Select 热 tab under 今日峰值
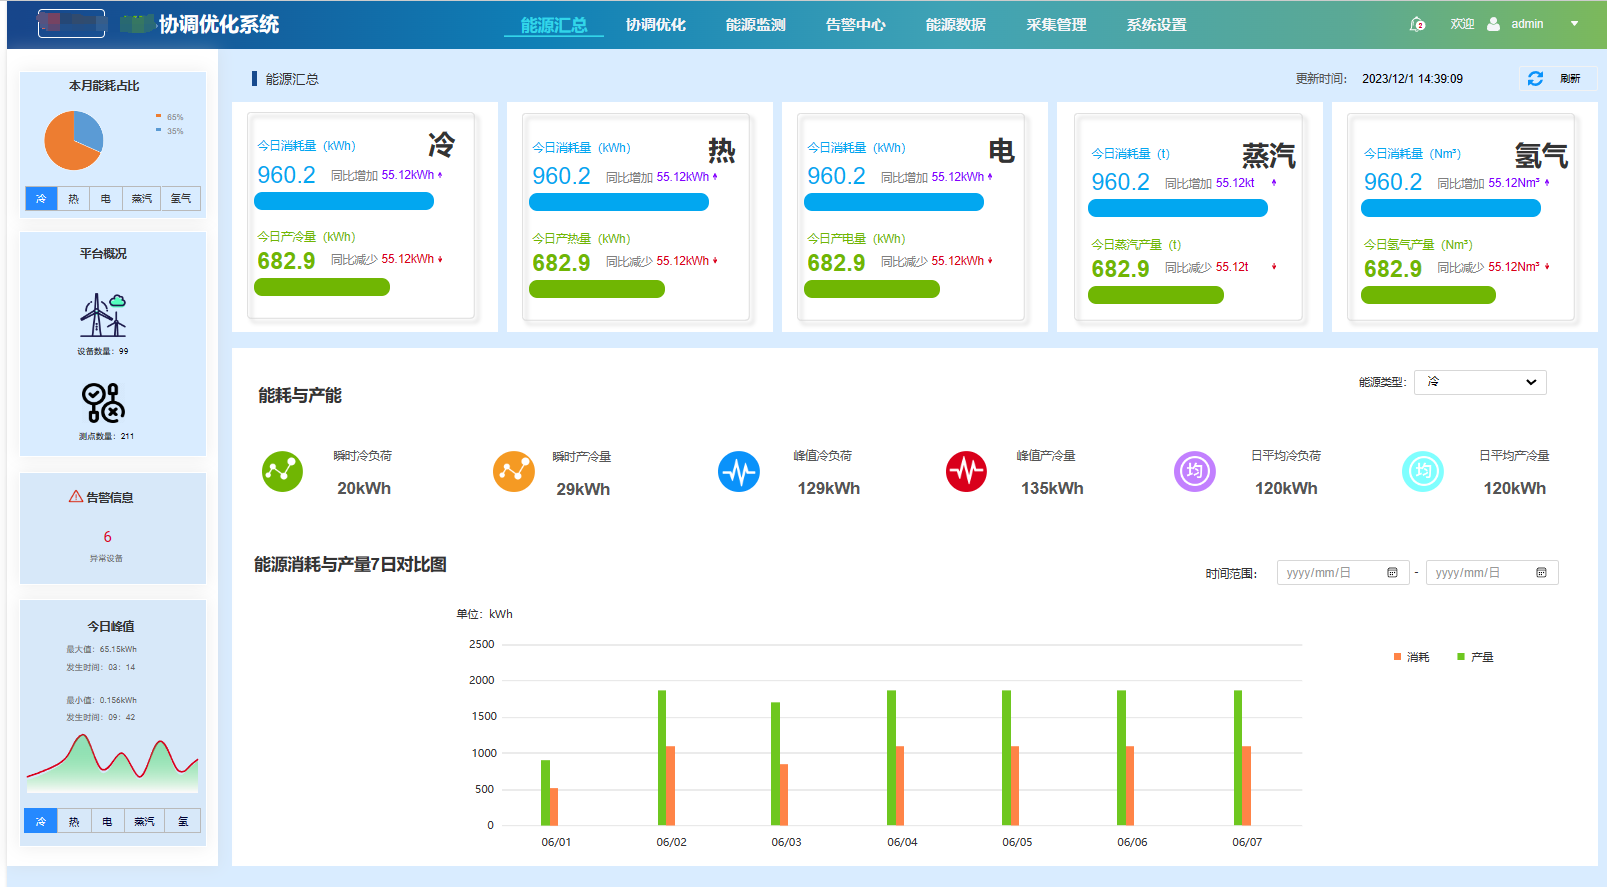Screen dimensions: 1607x887 [73, 821]
